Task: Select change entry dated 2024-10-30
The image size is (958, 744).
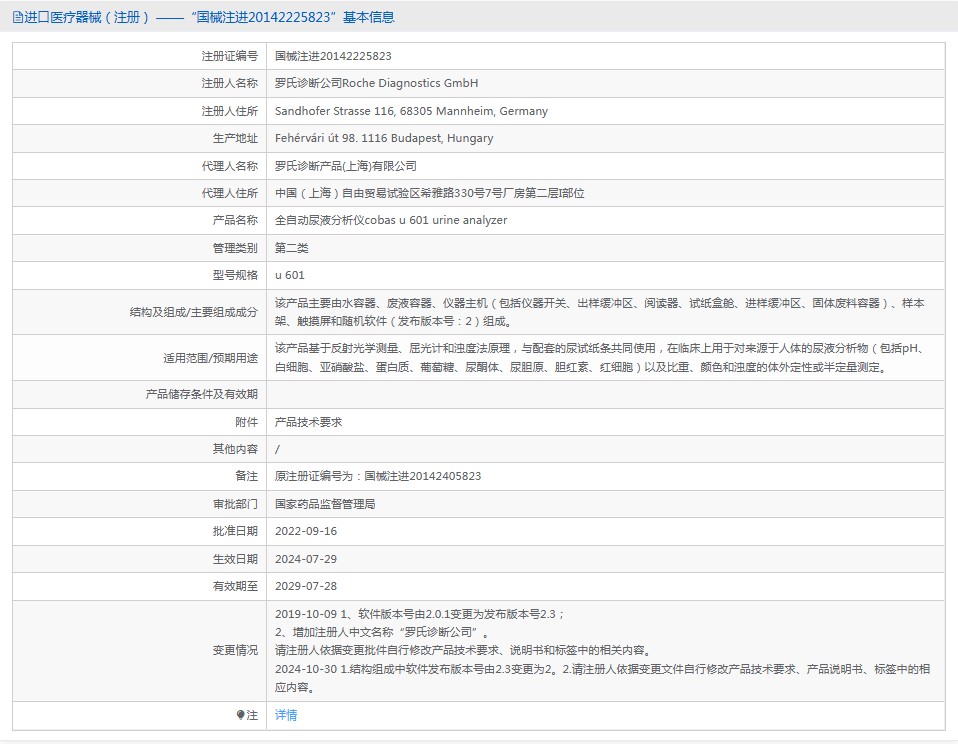Action: tap(602, 678)
